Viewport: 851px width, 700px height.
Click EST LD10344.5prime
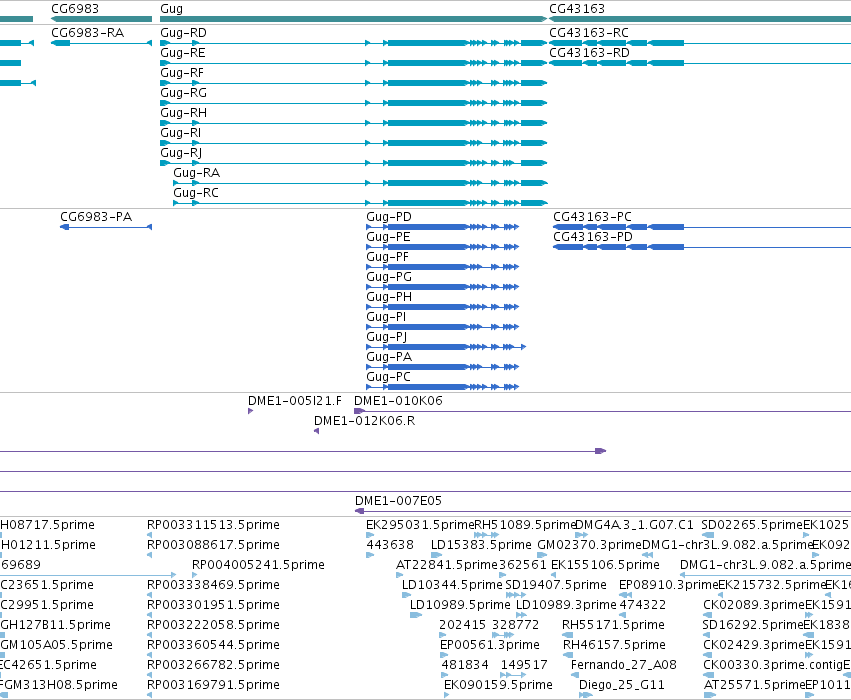452,585
